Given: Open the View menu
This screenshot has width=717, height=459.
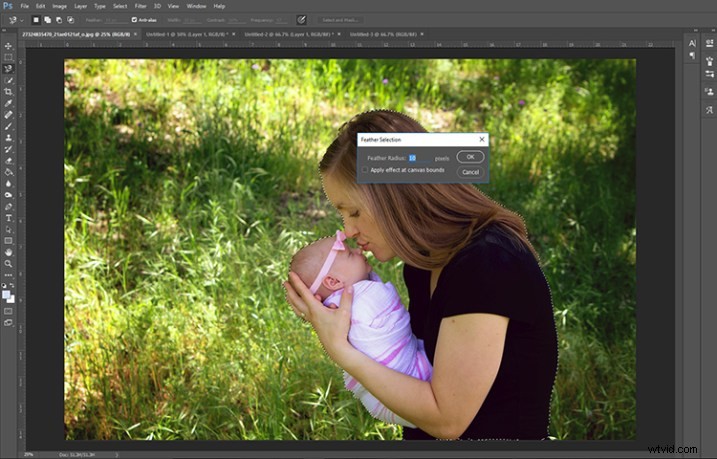Looking at the screenshot, I should coord(173,6).
